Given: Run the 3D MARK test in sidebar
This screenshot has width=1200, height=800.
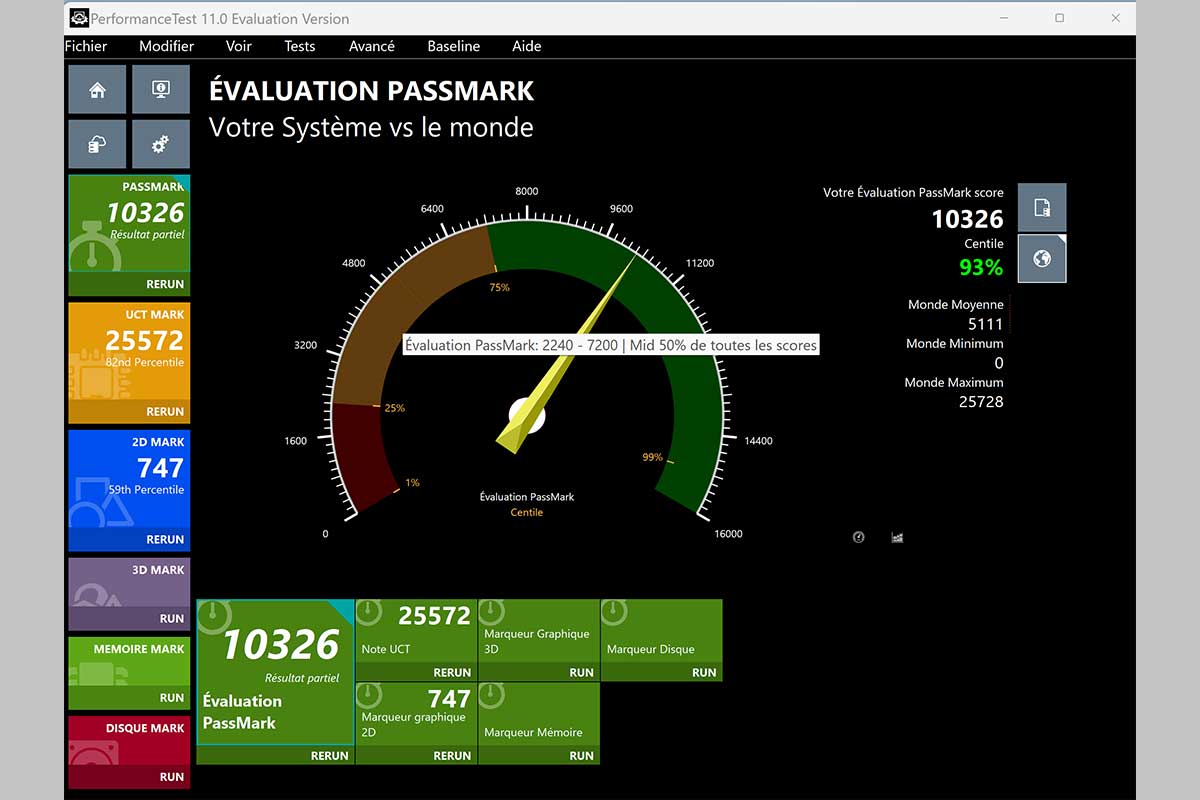Looking at the screenshot, I should pyautogui.click(x=172, y=619).
